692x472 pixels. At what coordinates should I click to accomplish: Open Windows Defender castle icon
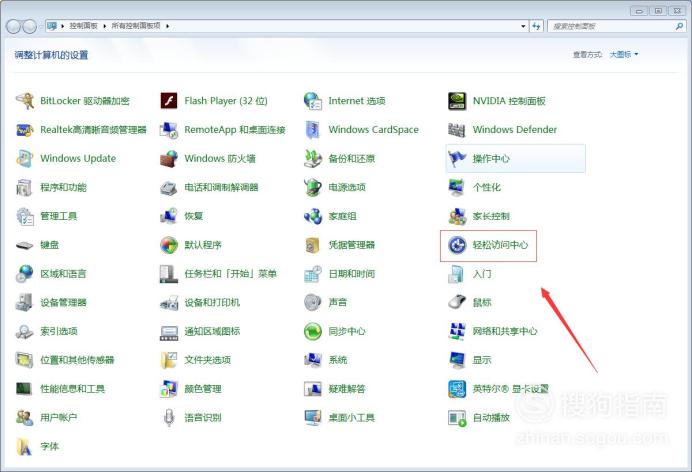[457, 130]
